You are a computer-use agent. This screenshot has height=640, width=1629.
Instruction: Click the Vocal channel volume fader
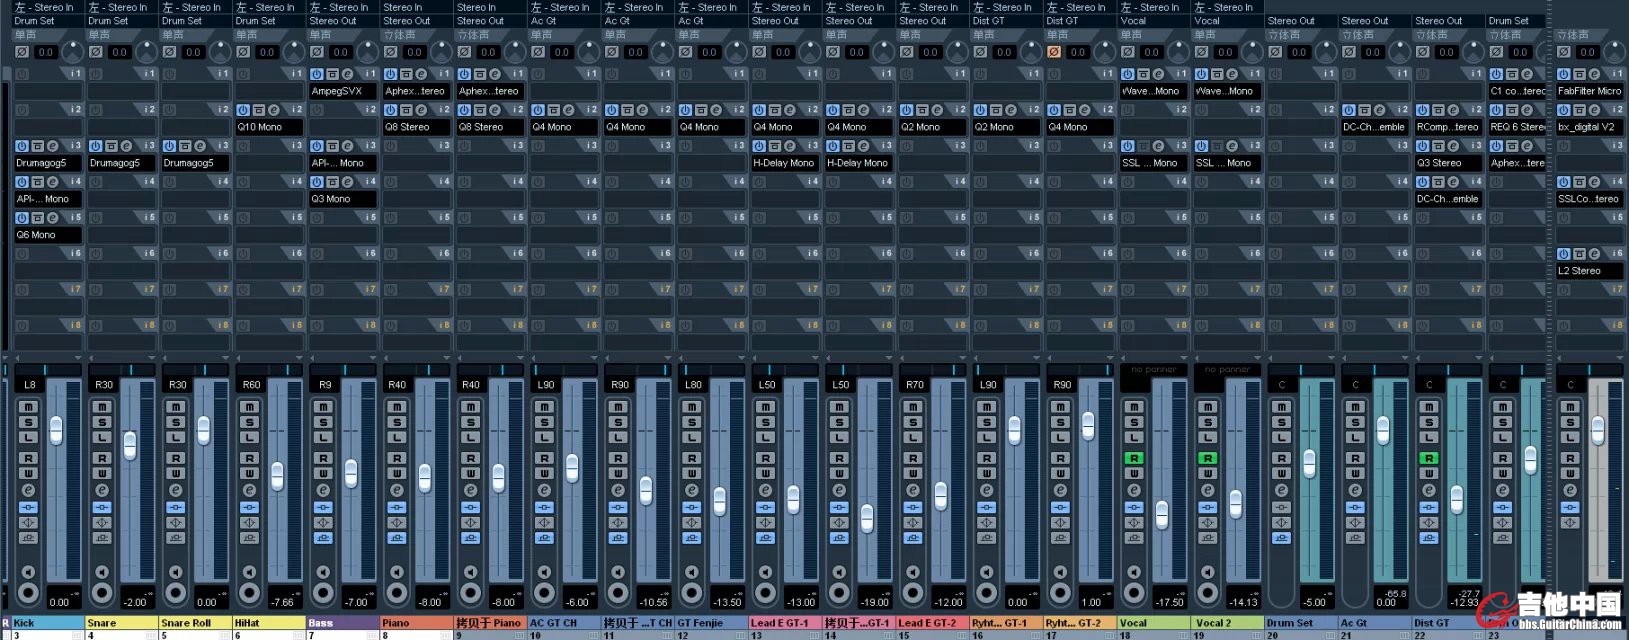click(x=1162, y=515)
